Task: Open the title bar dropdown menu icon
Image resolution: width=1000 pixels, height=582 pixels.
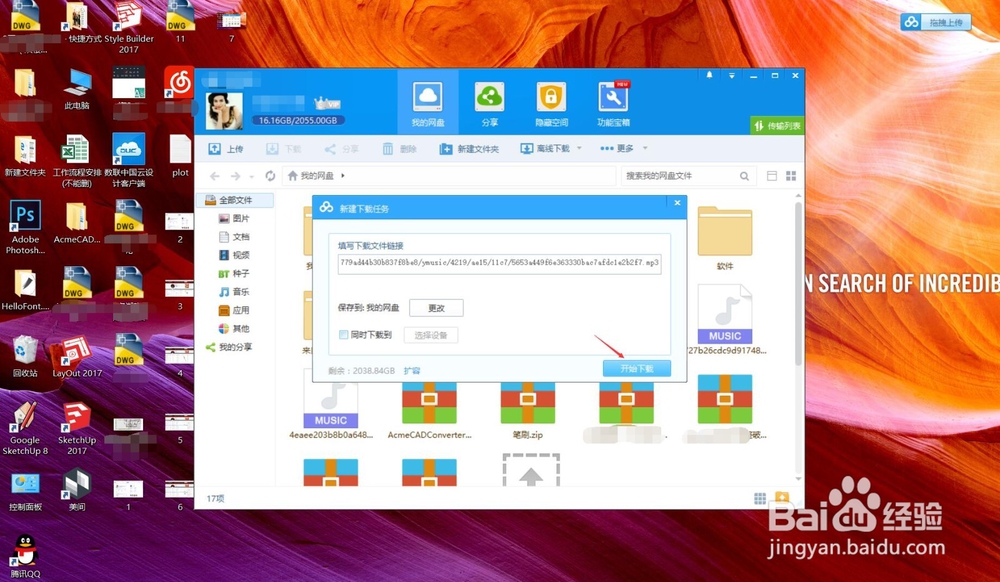Action: click(x=732, y=75)
